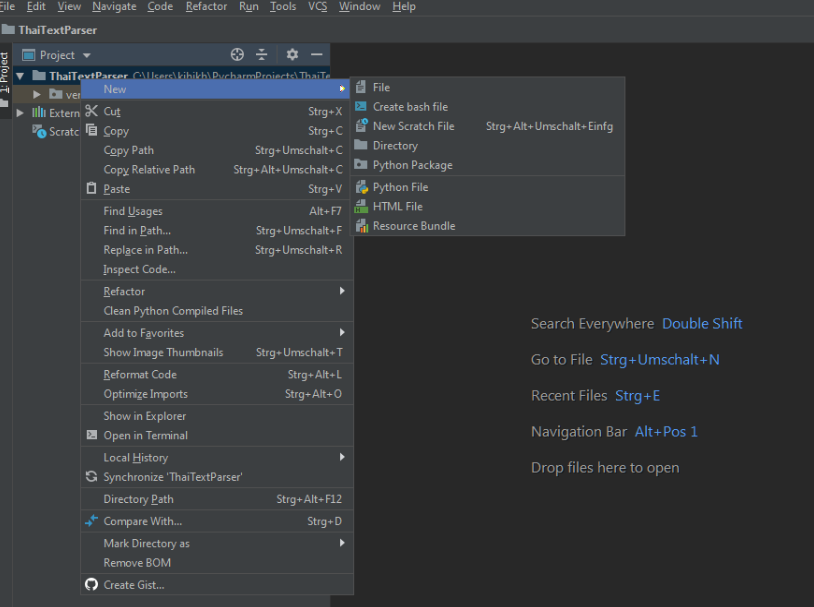Viewport: 814px width, 607px height.
Task: Click the External Libraries bars icon
Action: [x=39, y=112]
